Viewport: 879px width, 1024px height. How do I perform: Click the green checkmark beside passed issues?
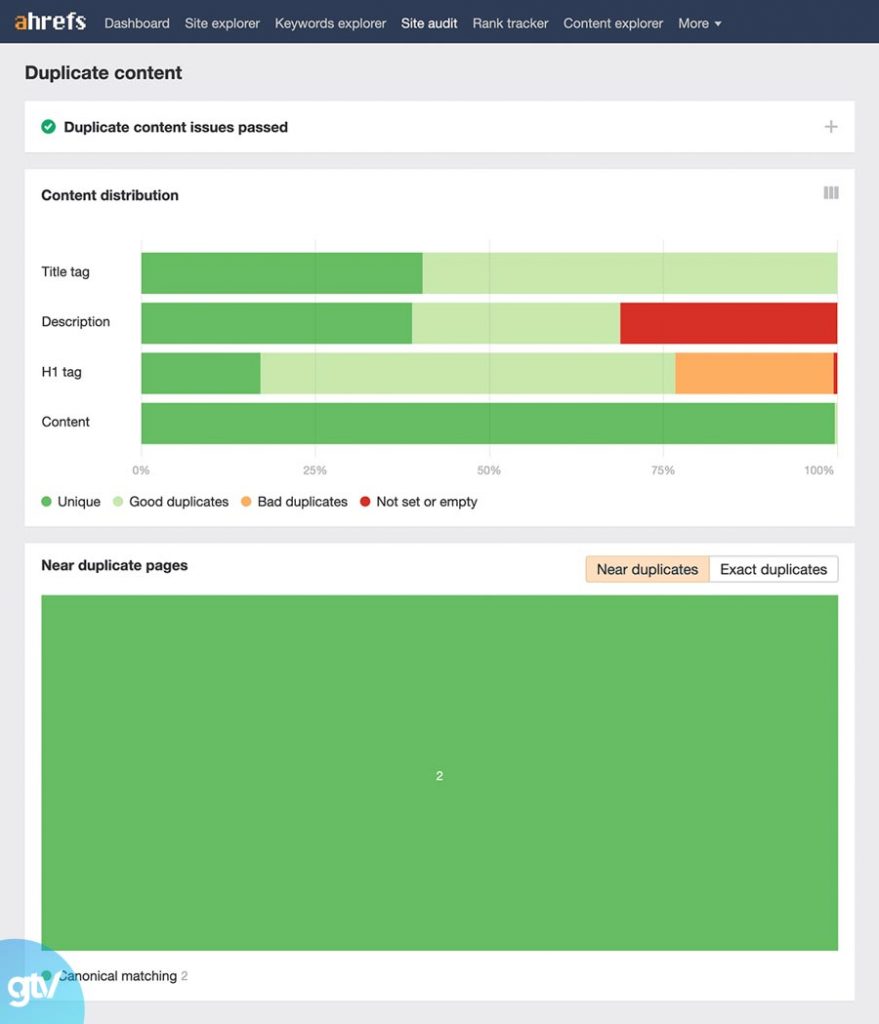tap(48, 127)
